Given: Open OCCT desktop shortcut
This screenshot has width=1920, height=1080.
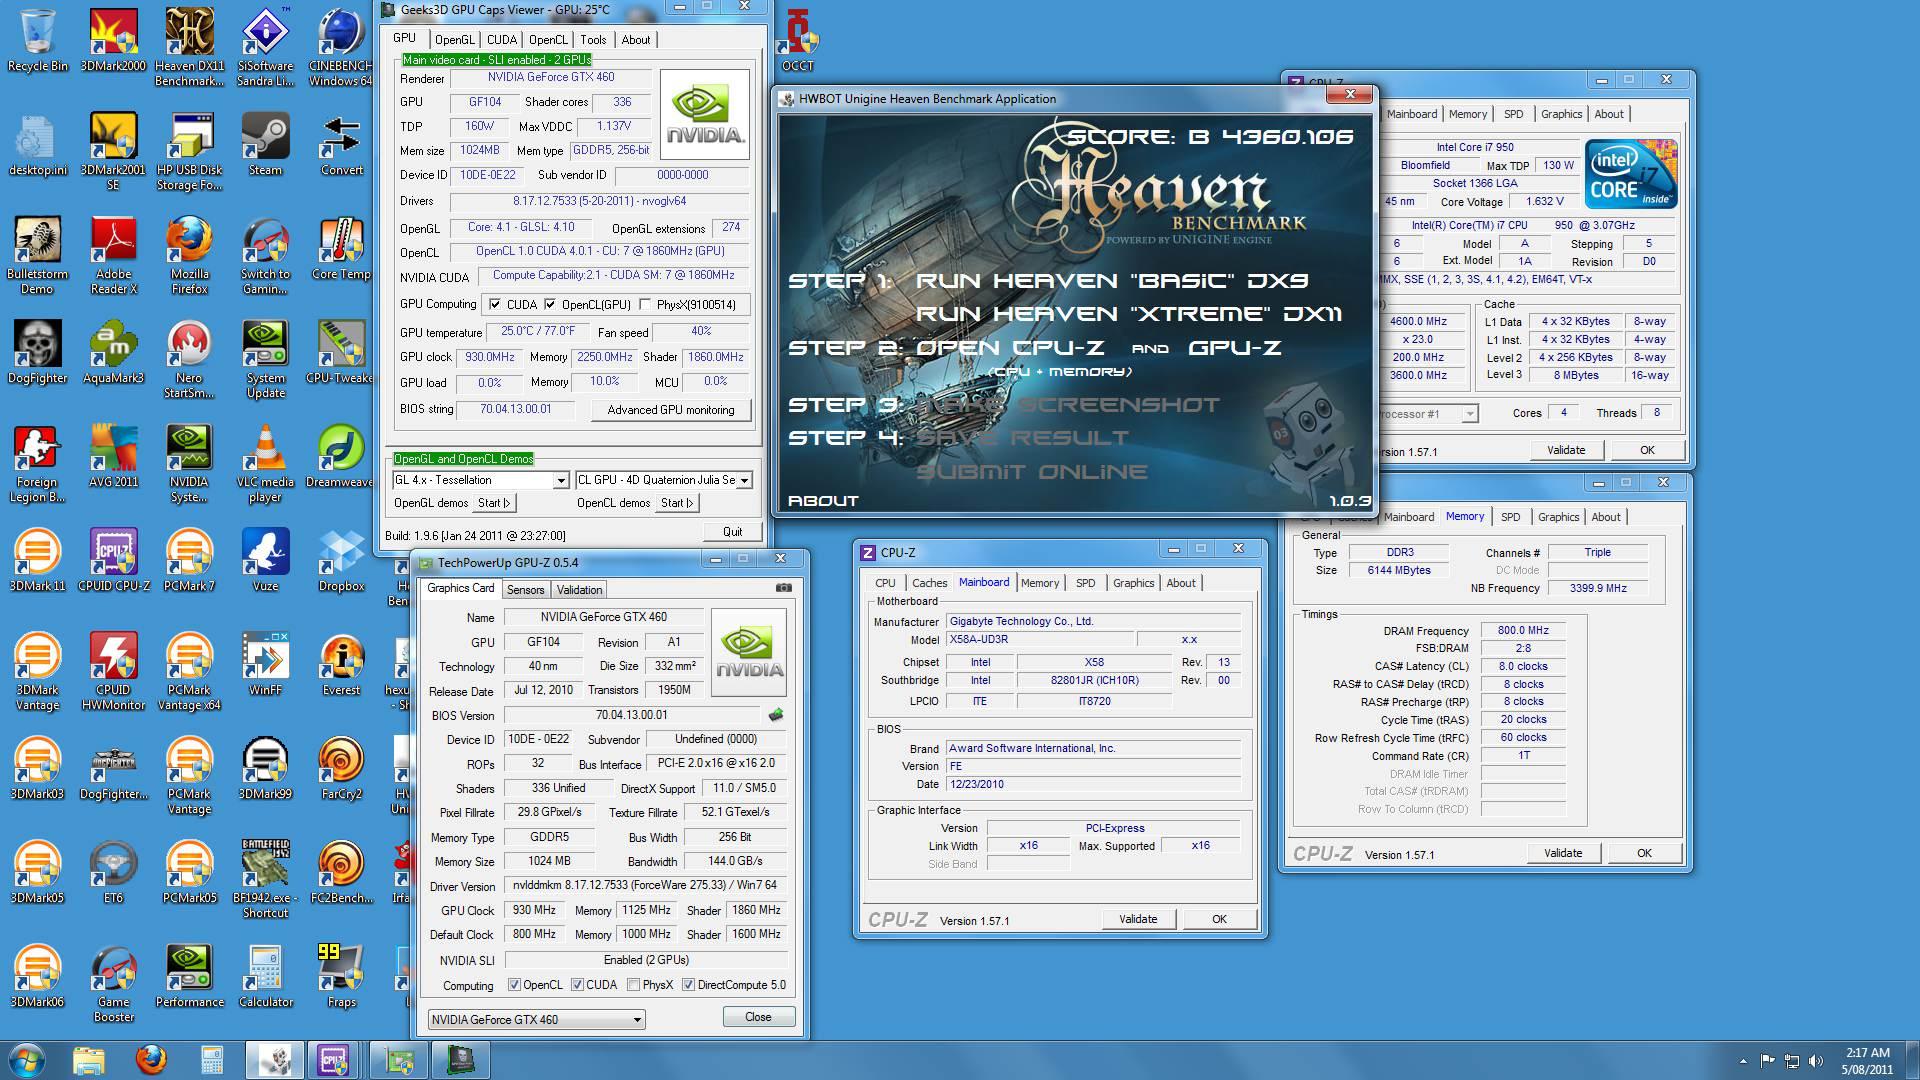Looking at the screenshot, I should (x=797, y=41).
